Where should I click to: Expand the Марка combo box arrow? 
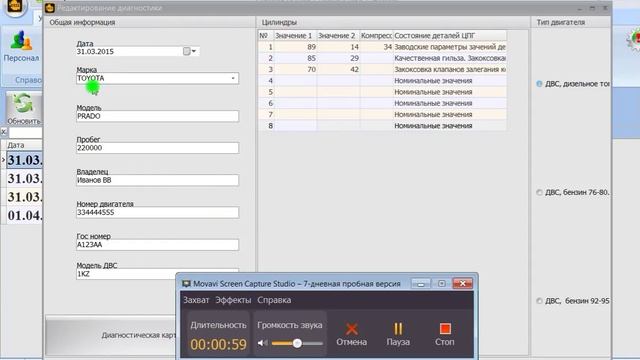coord(233,78)
